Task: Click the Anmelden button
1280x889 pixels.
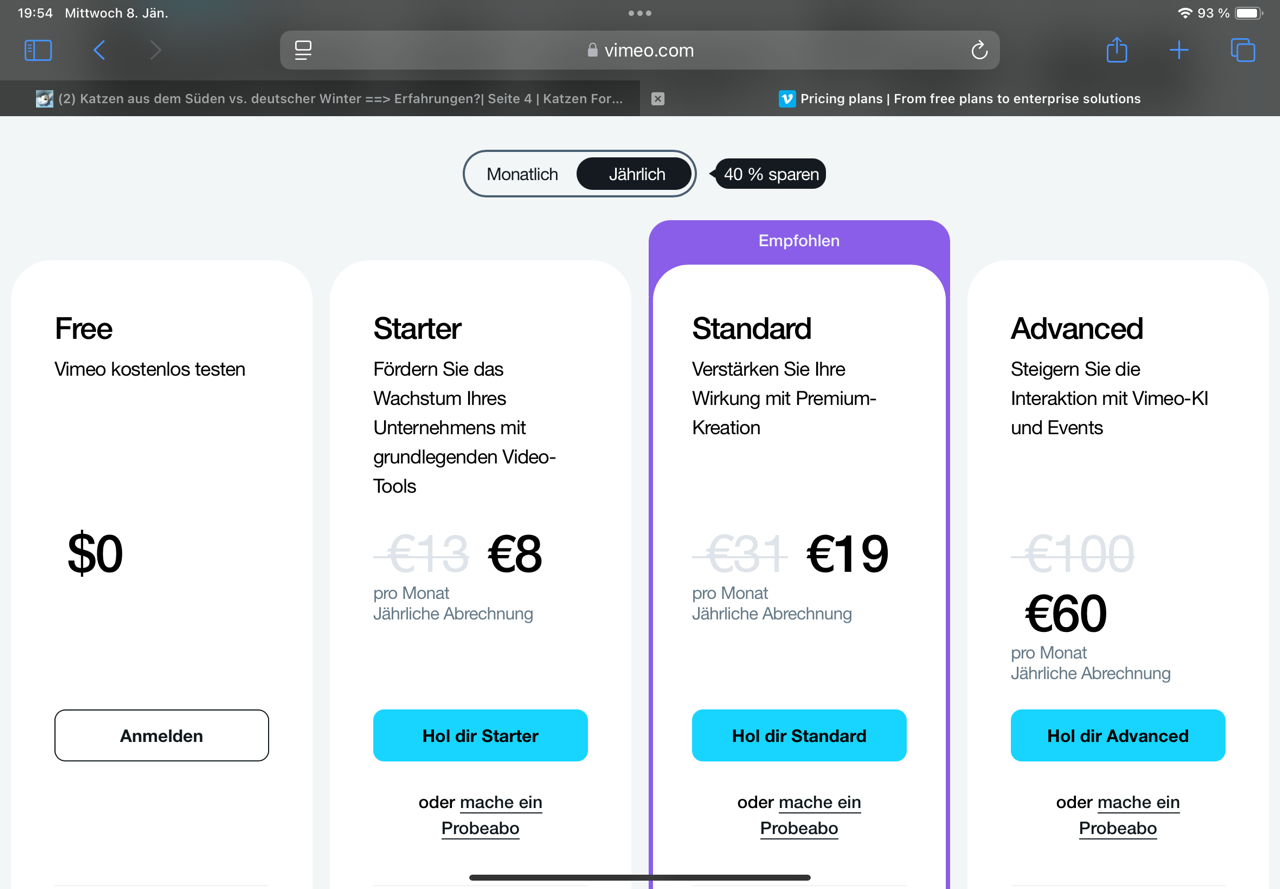Action: [162, 735]
